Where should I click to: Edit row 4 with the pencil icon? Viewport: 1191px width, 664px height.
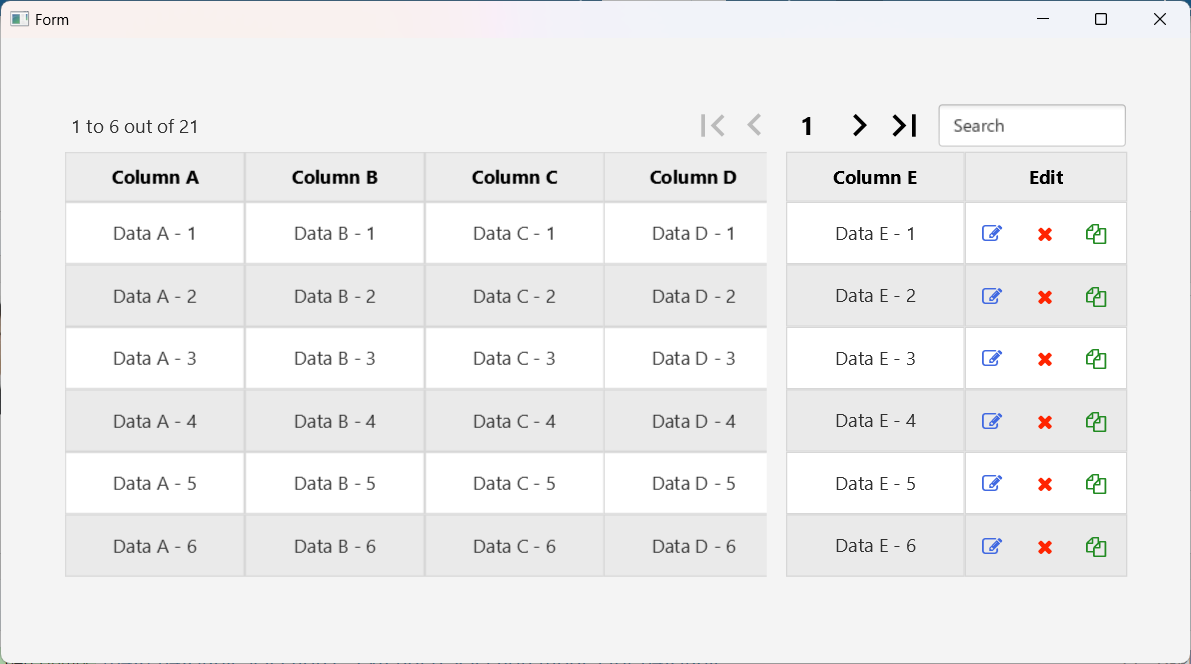[x=992, y=422]
